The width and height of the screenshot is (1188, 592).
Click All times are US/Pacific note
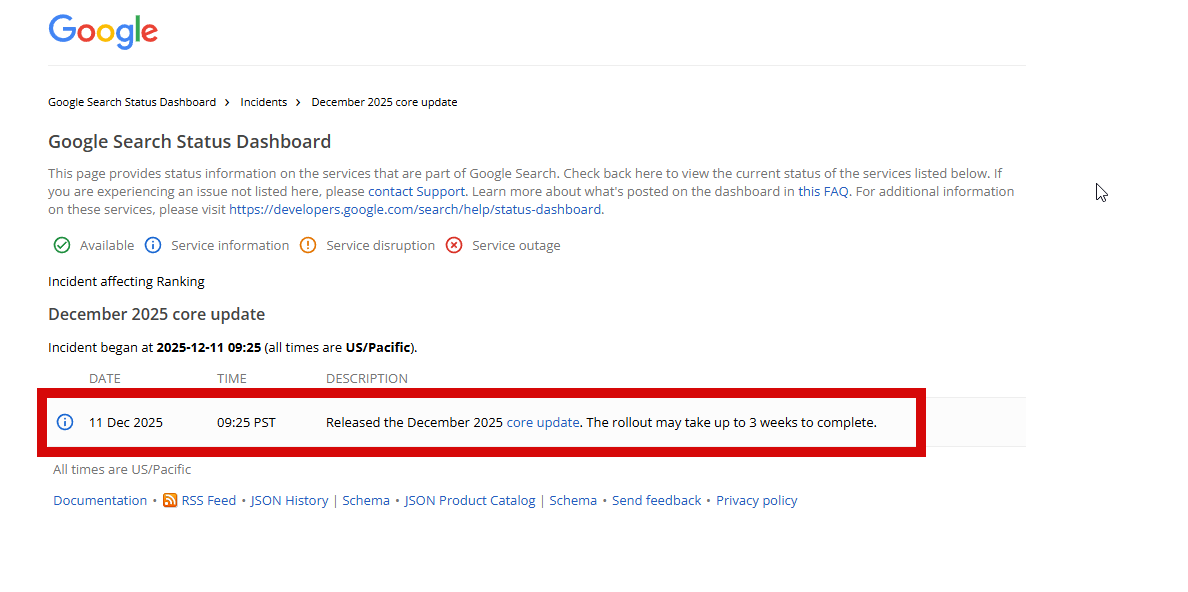click(122, 469)
